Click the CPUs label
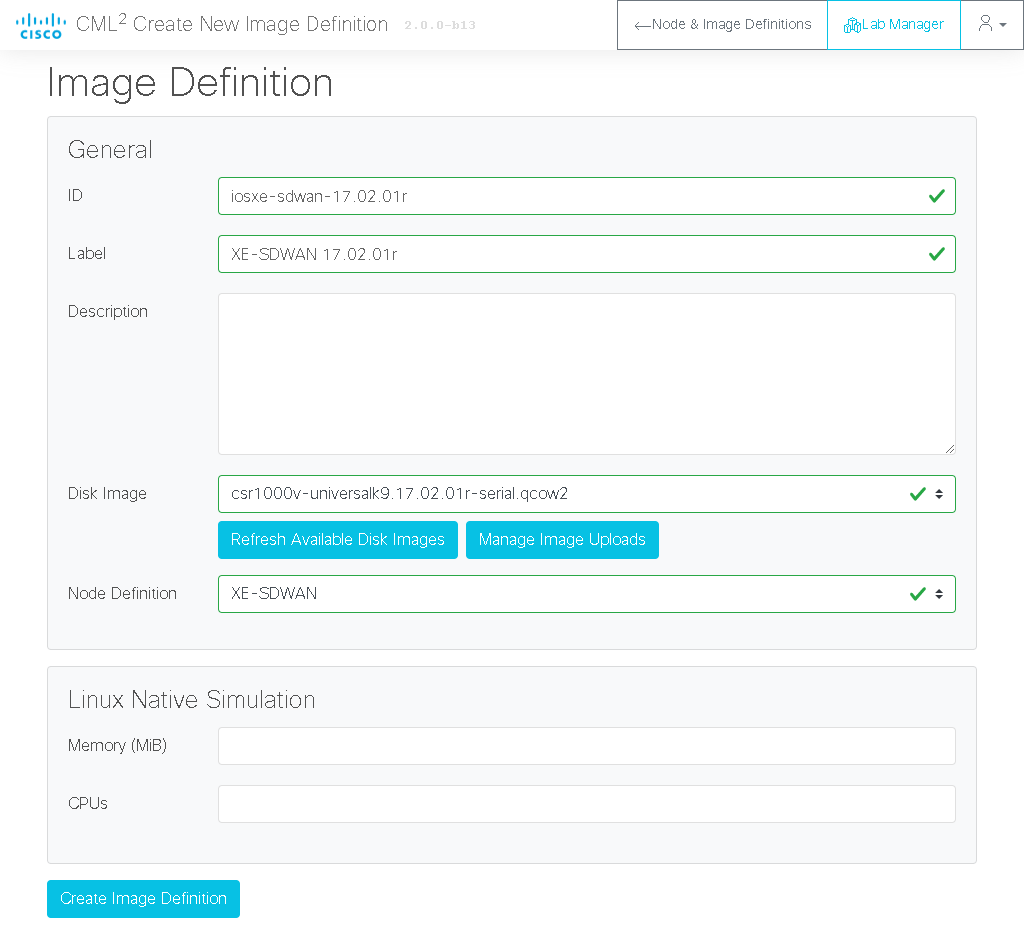Viewport: 1024px width, 934px height. point(88,804)
